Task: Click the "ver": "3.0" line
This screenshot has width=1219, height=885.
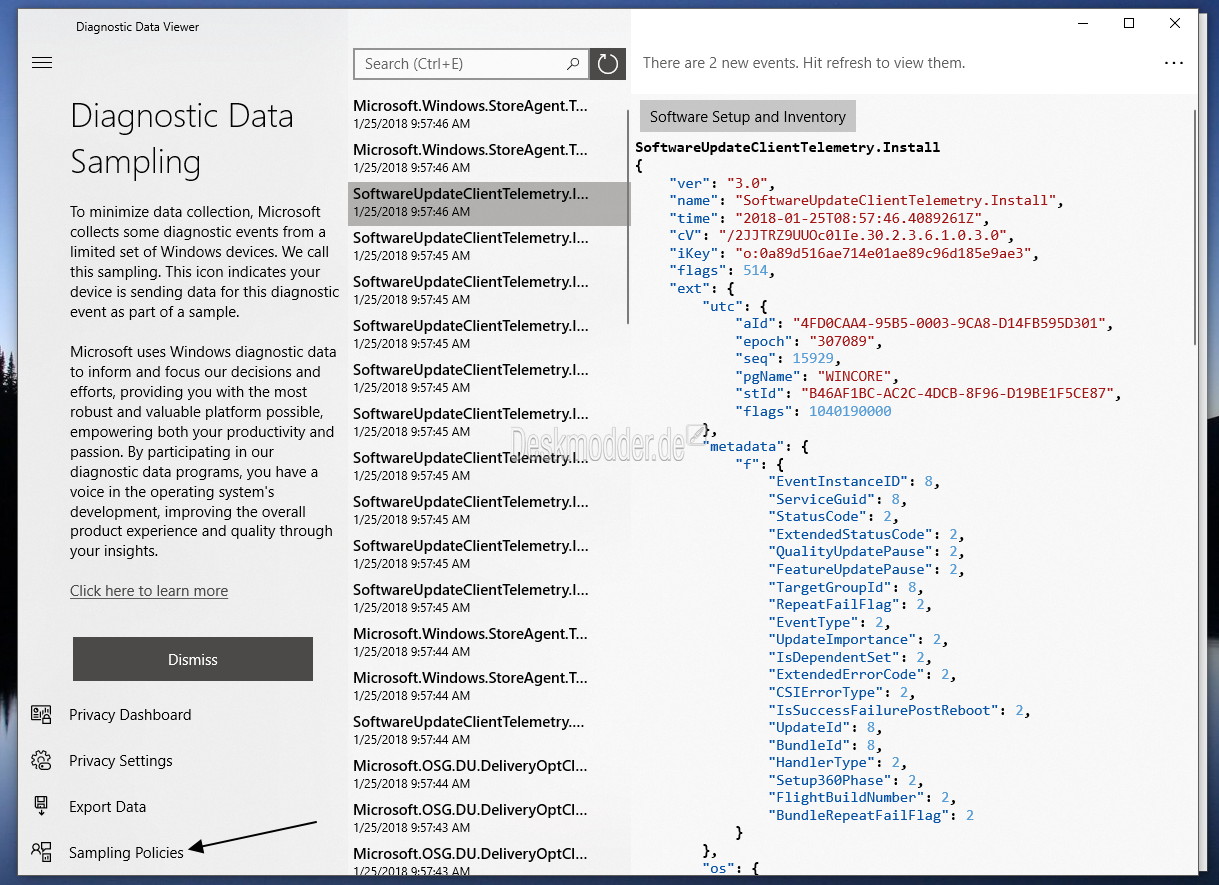Action: click(x=722, y=183)
